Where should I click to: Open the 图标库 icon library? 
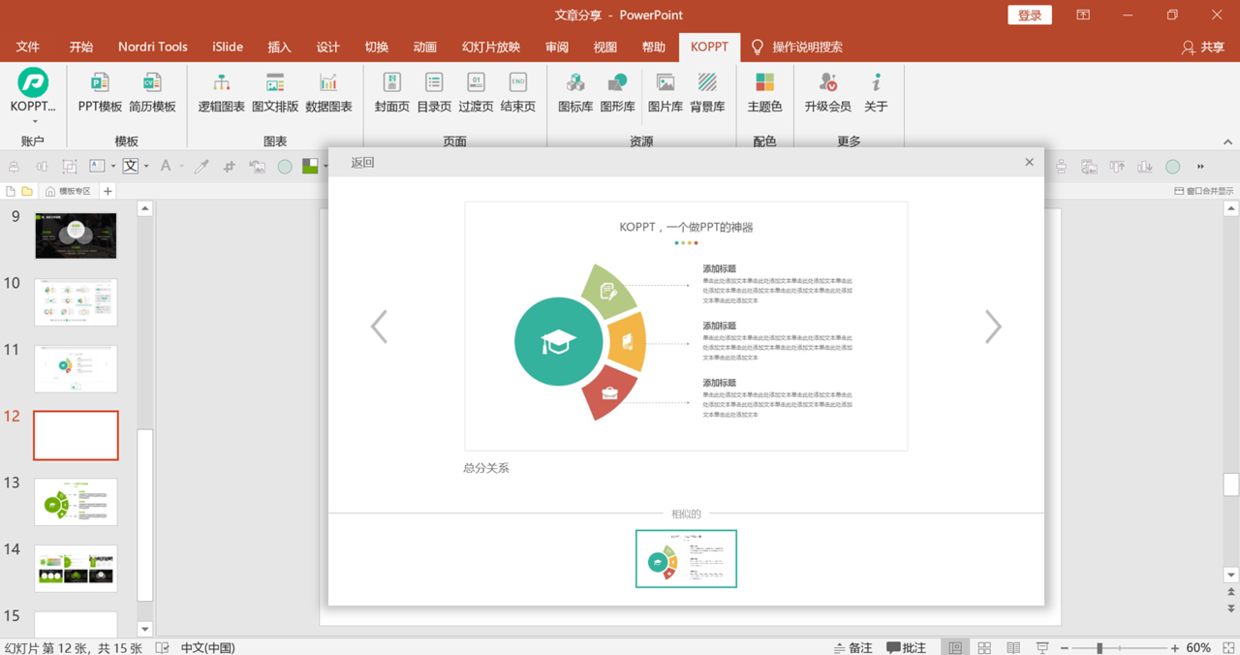575,92
